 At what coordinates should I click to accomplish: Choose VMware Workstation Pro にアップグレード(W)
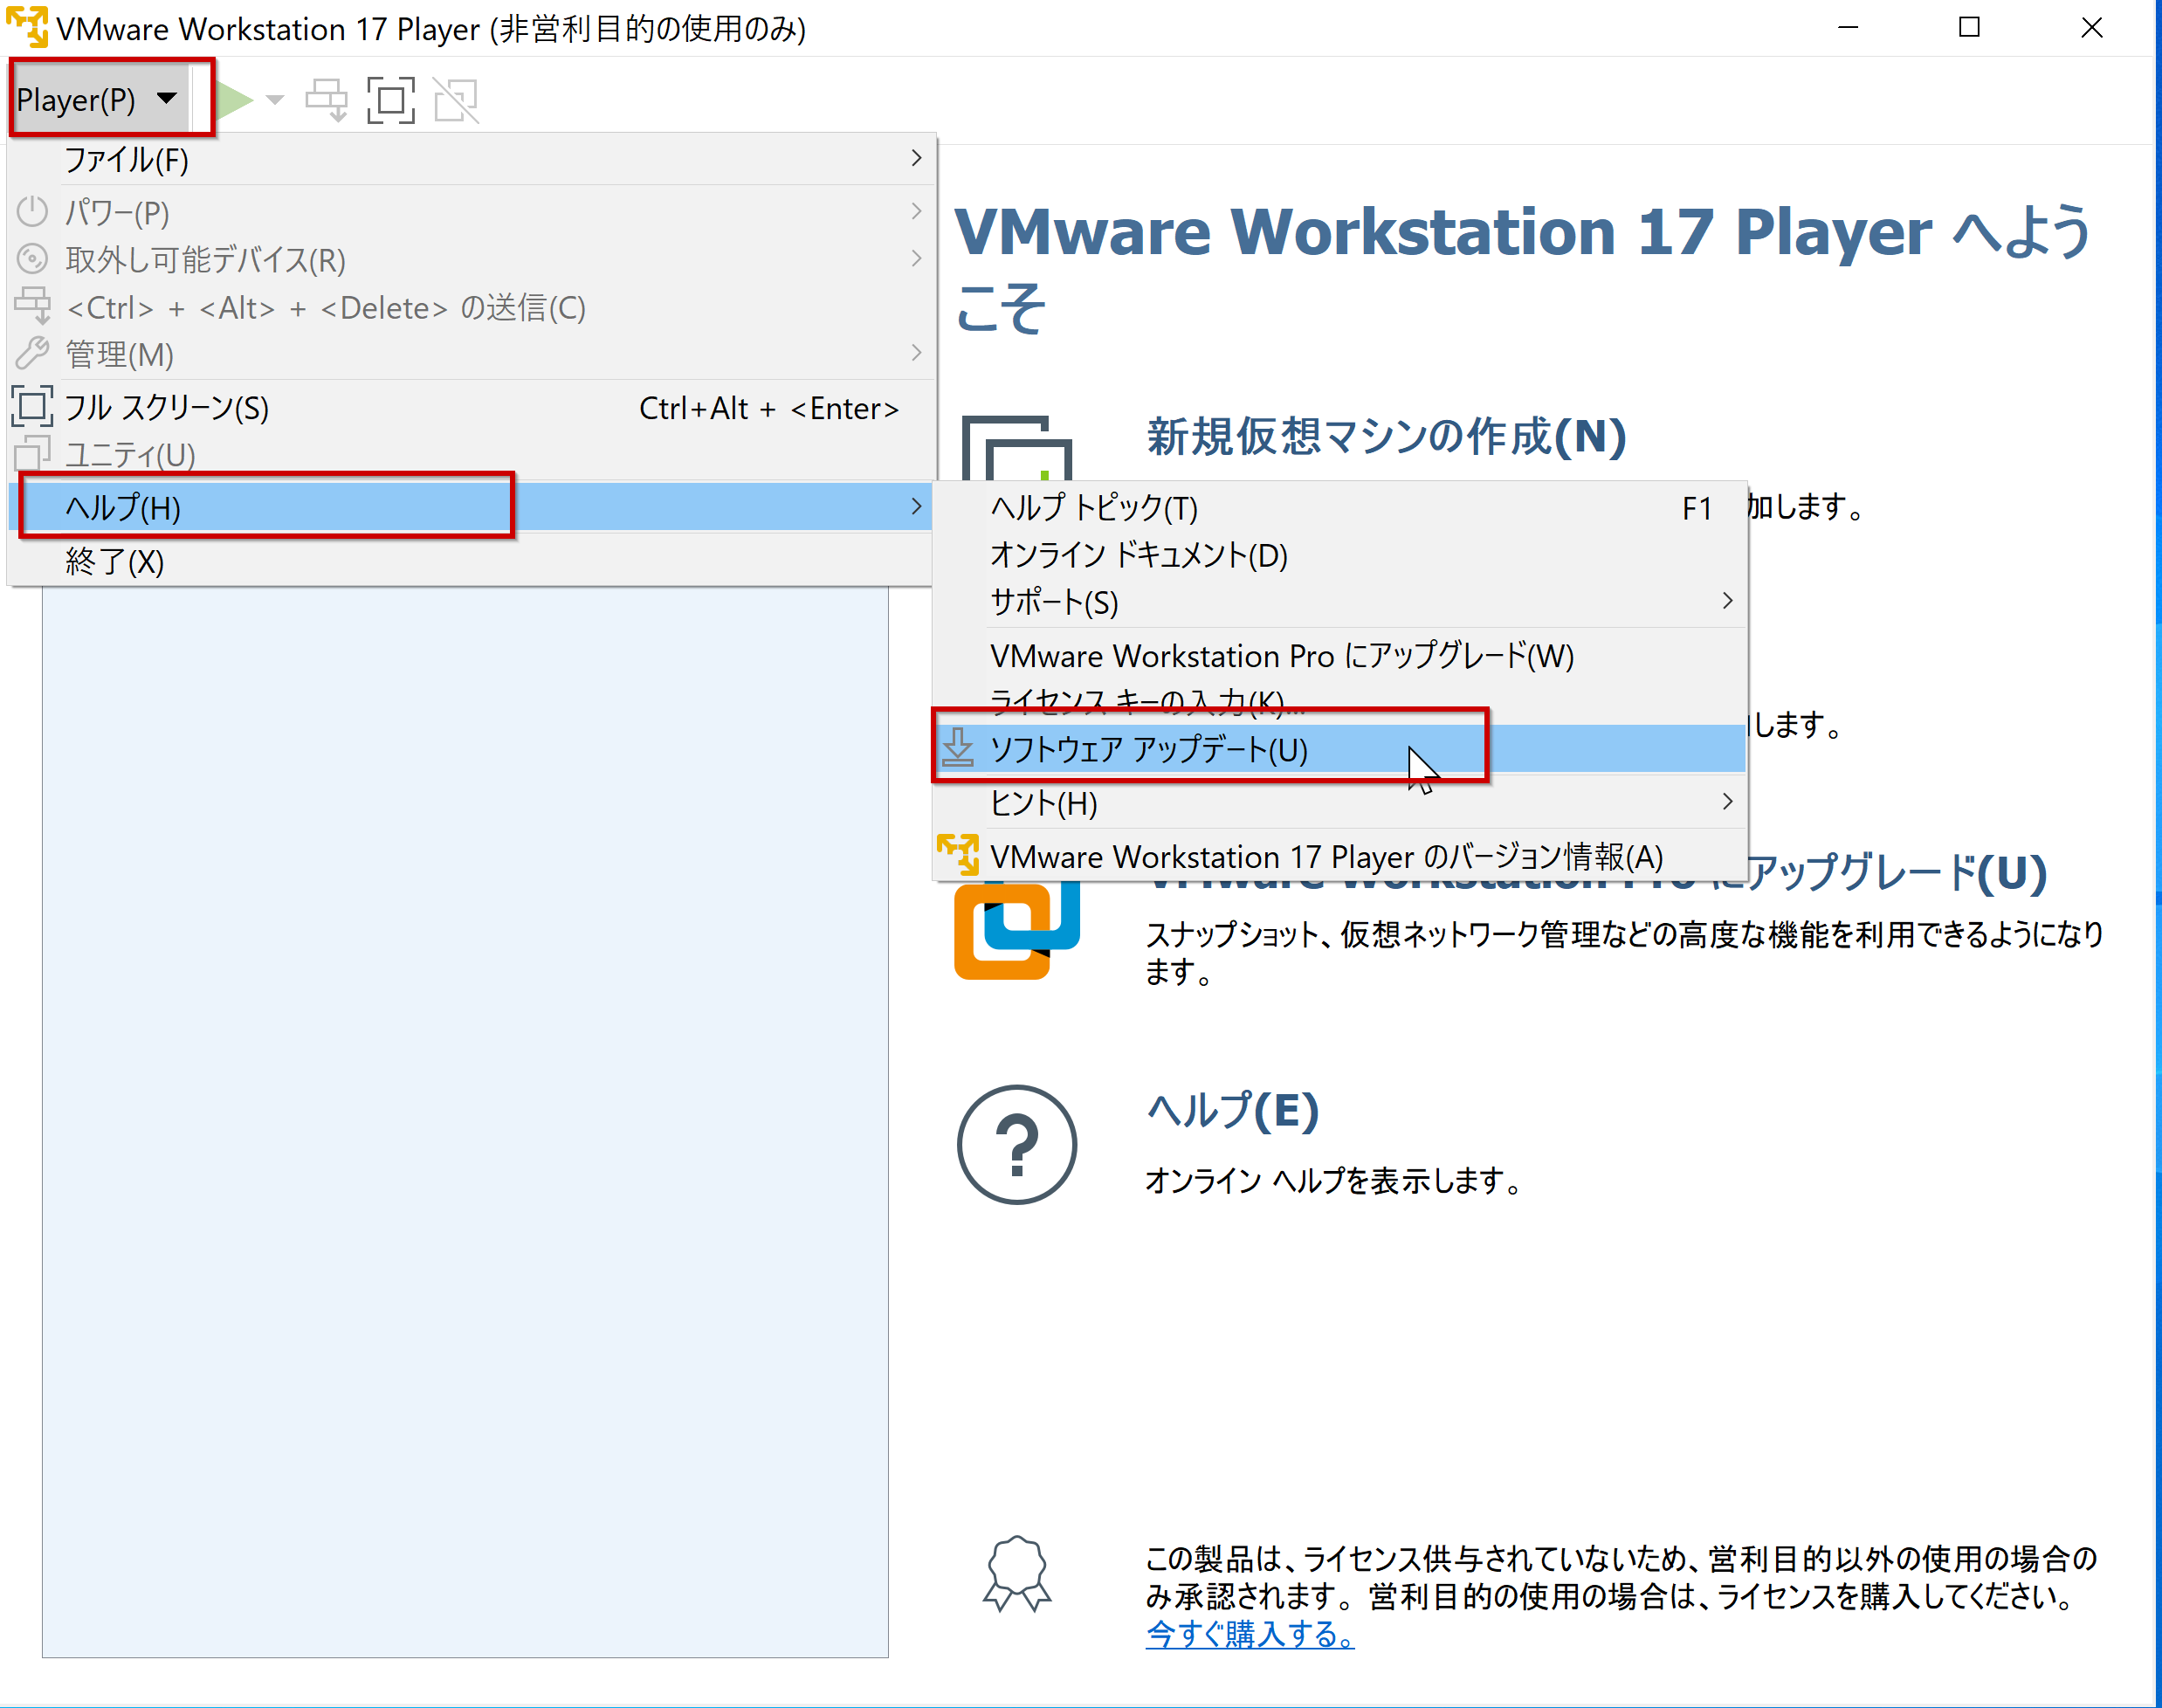[1340, 656]
